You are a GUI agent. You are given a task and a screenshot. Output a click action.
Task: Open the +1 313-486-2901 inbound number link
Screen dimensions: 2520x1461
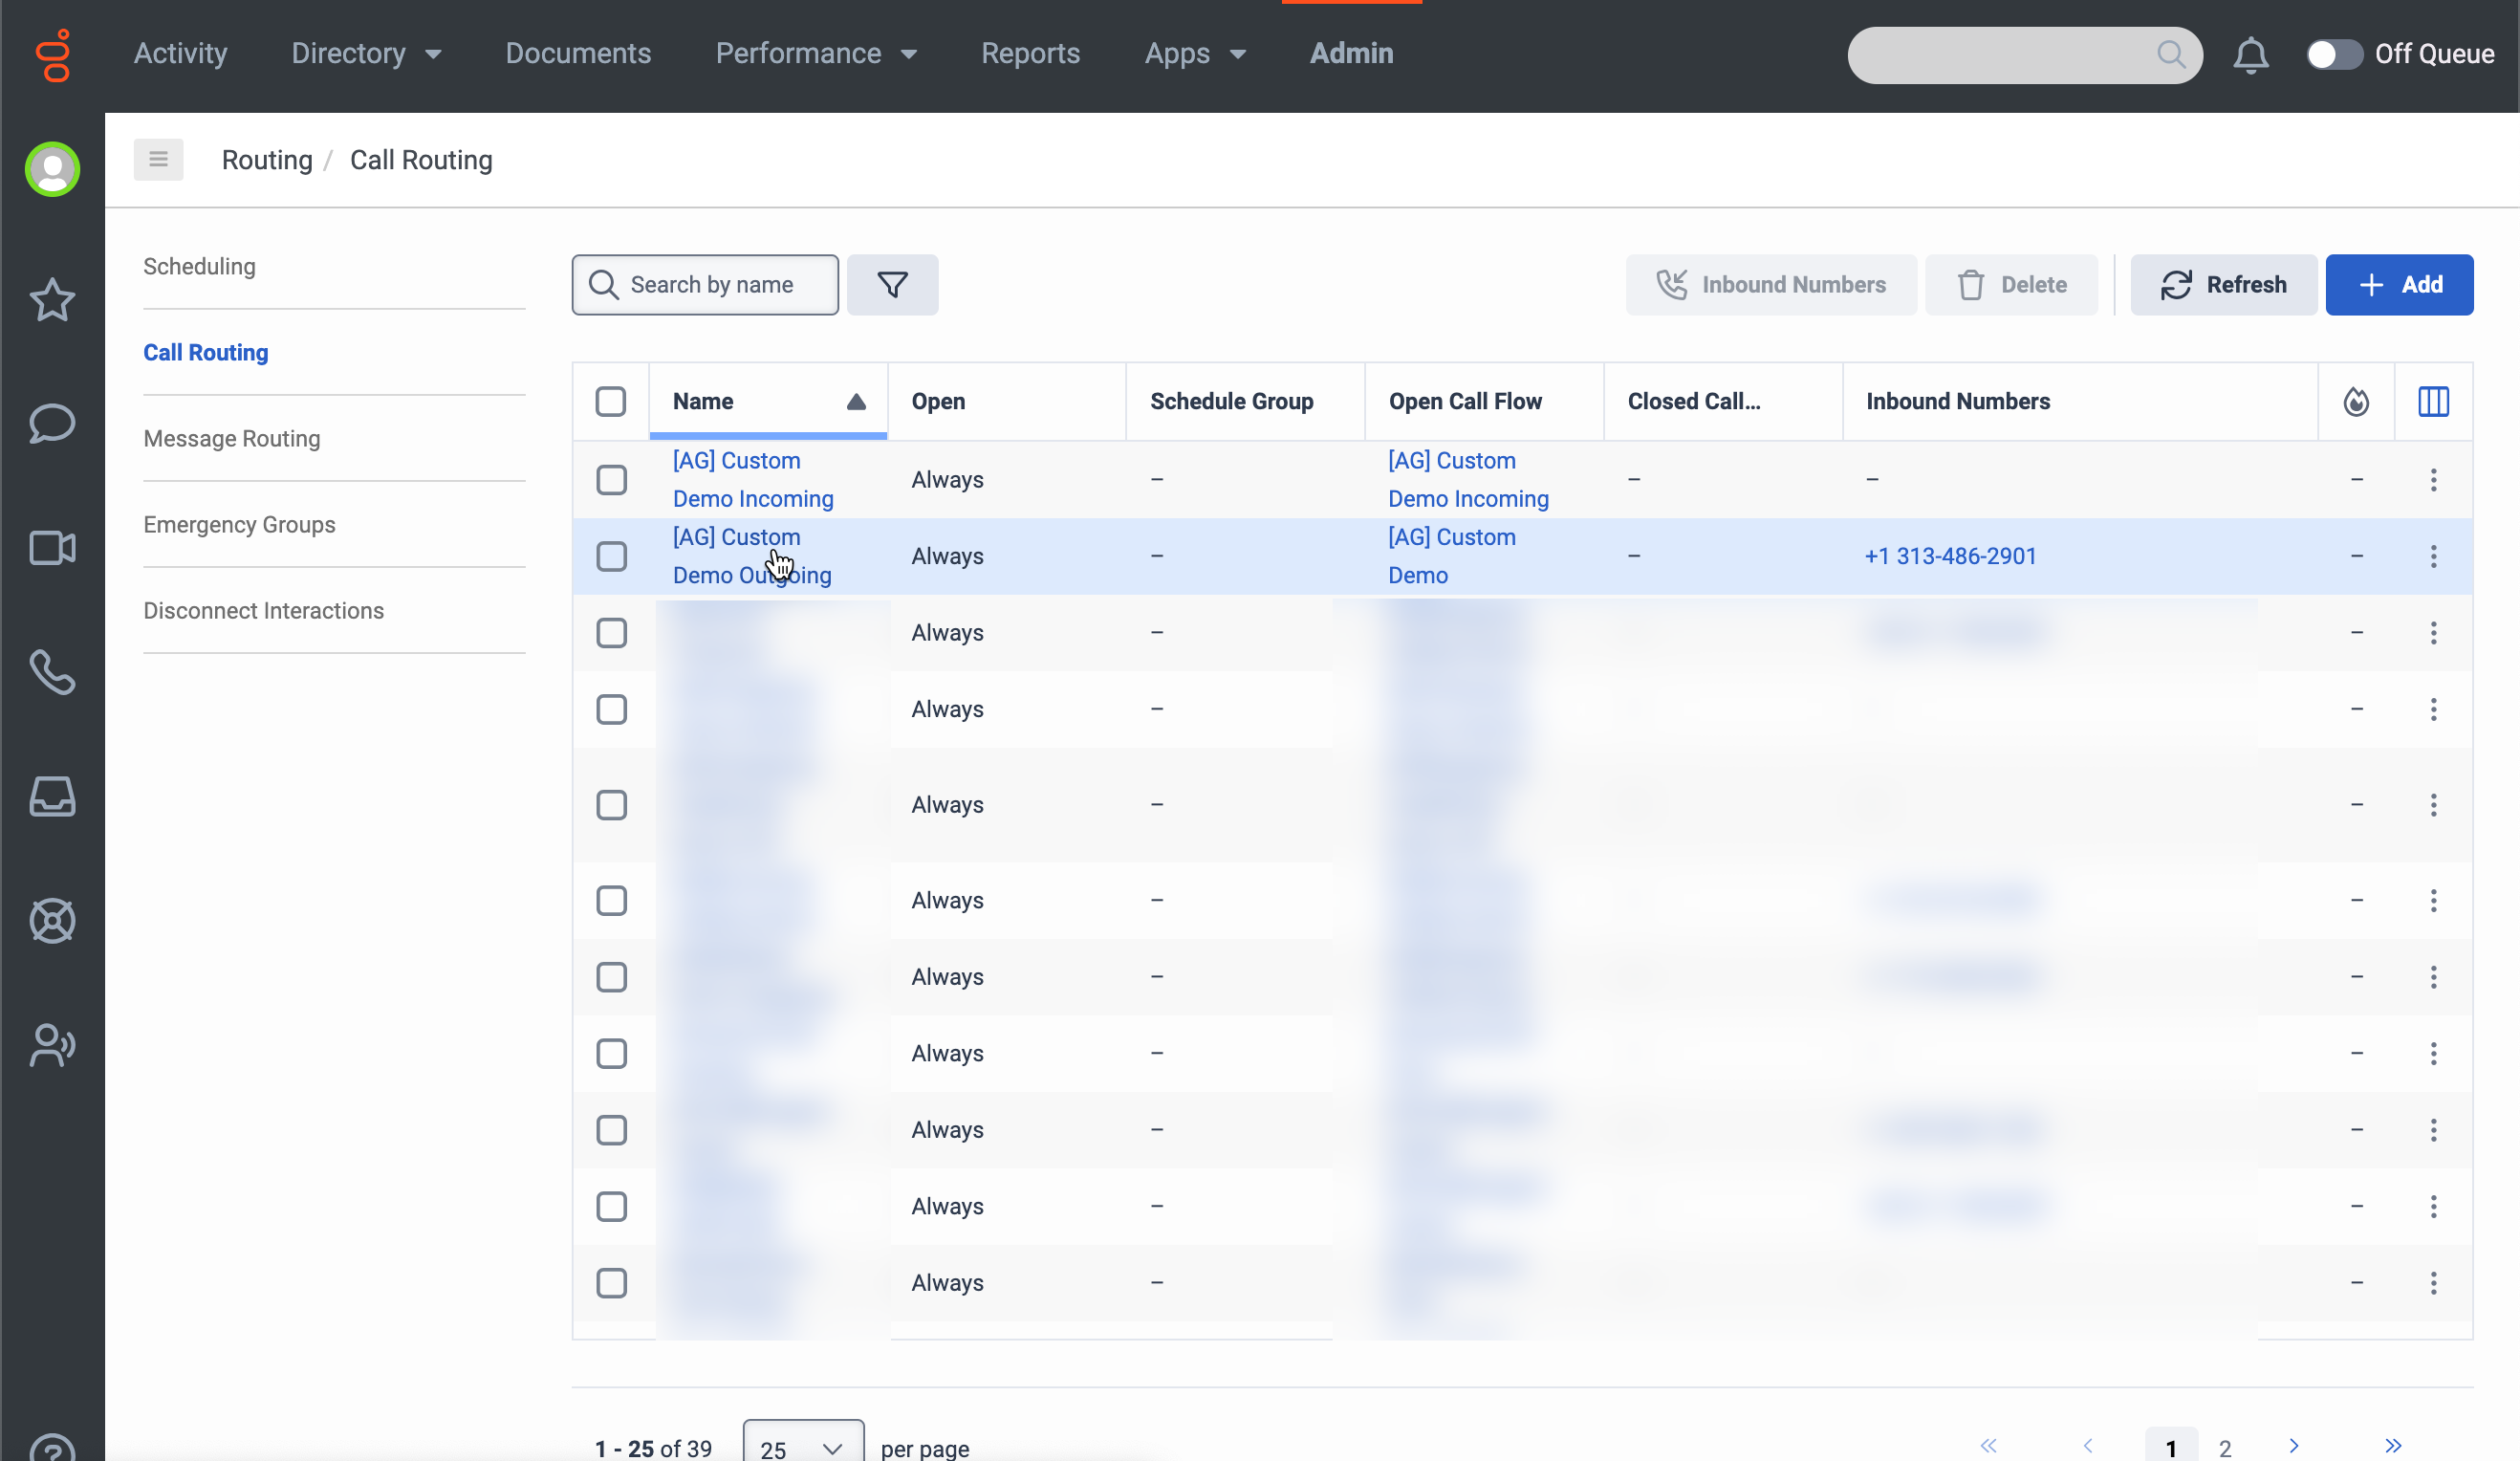[x=1950, y=556]
